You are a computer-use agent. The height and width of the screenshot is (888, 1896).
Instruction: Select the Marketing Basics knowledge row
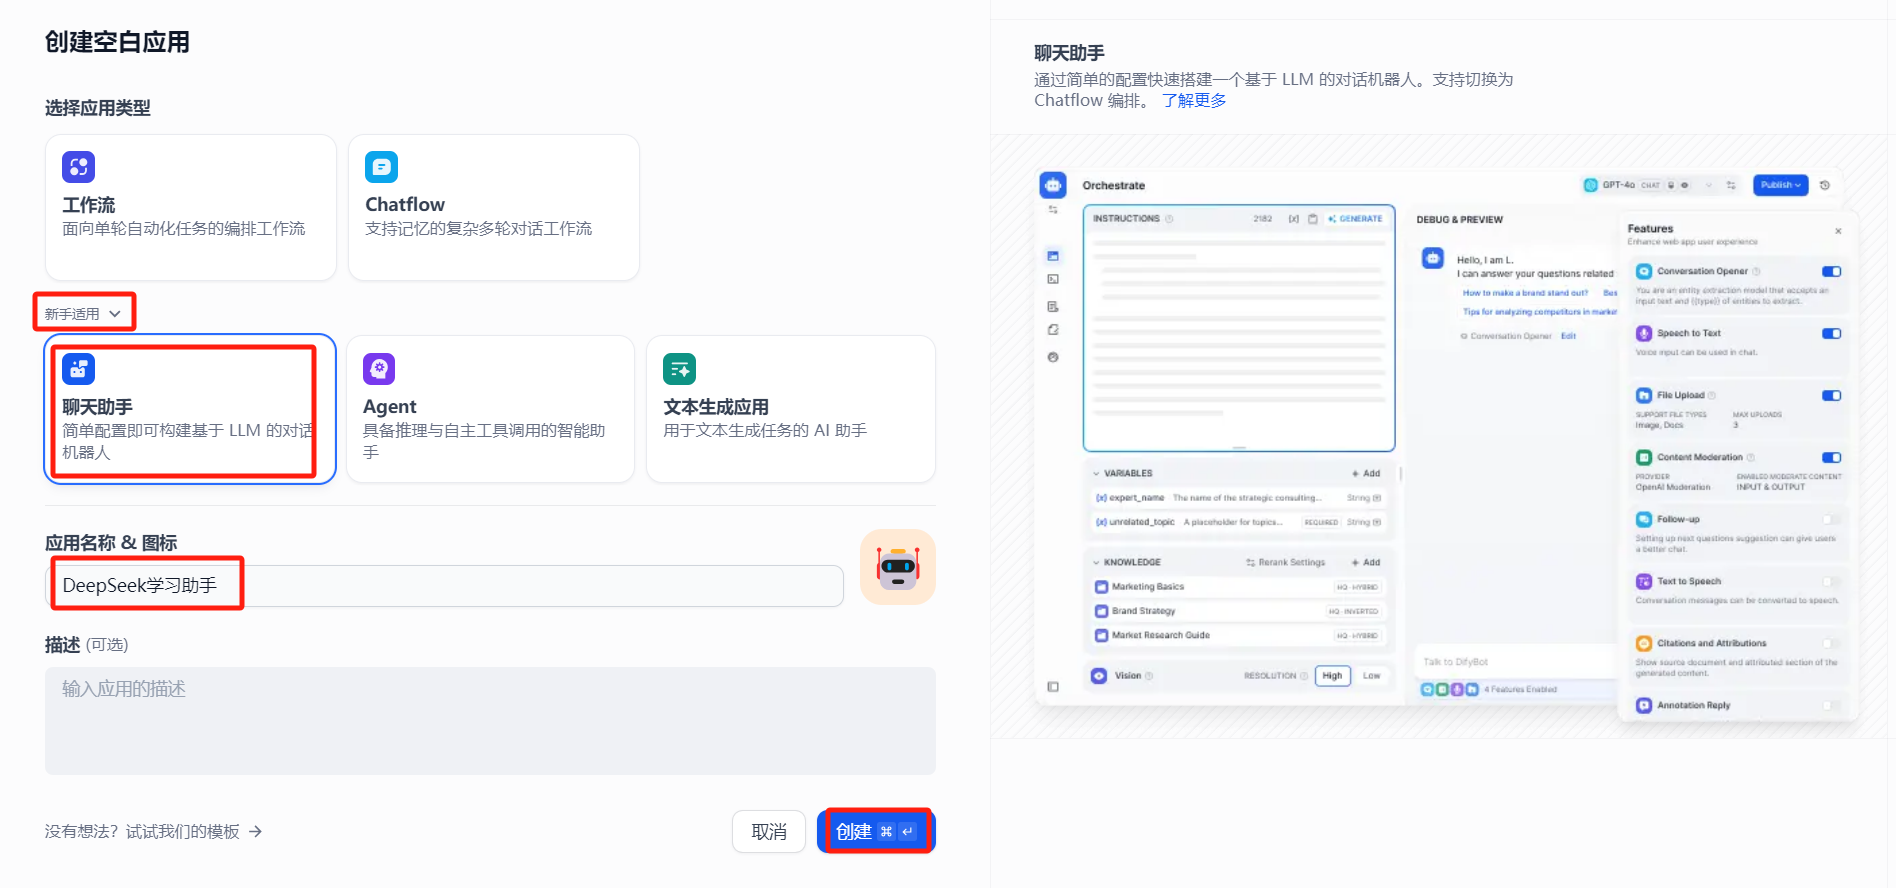[1239, 587]
